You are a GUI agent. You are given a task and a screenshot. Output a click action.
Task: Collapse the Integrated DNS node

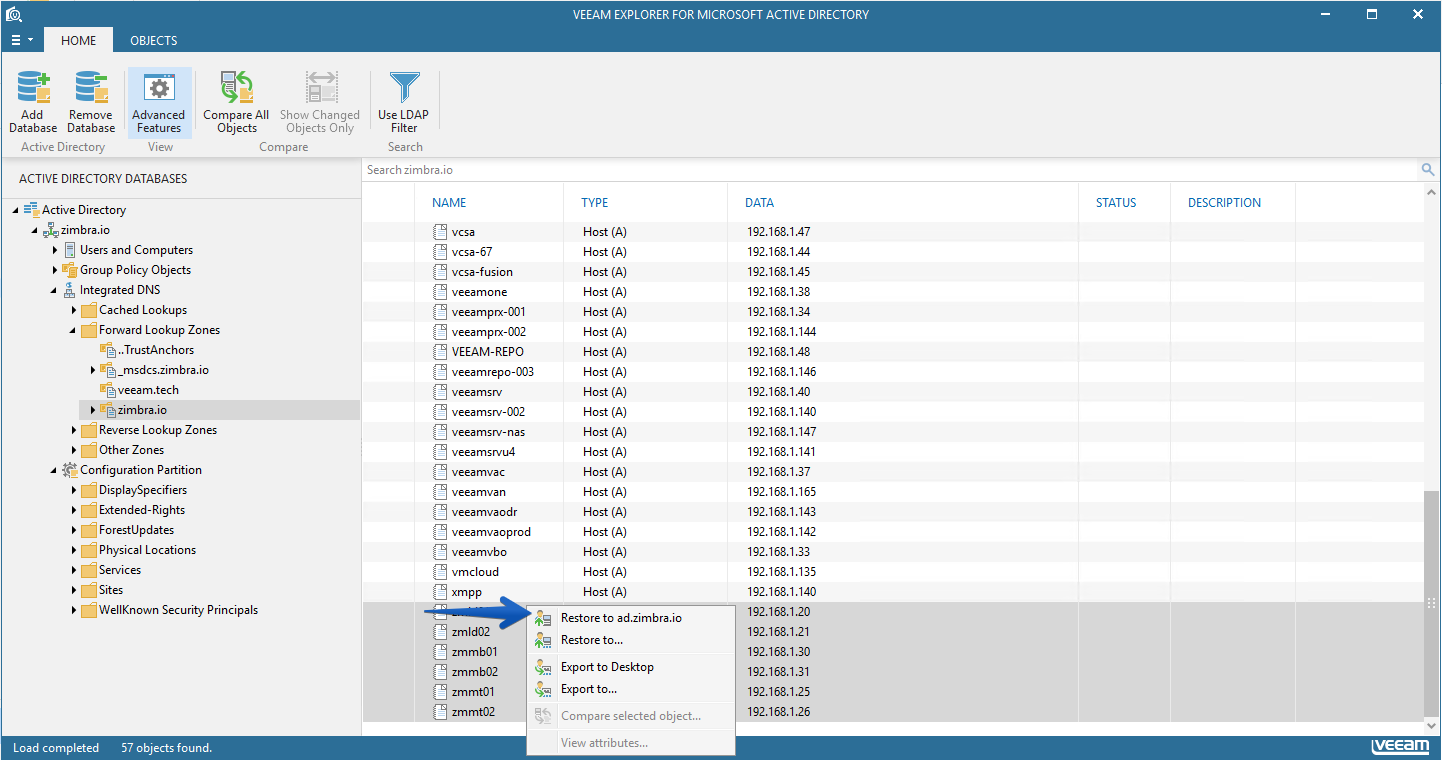pos(55,290)
